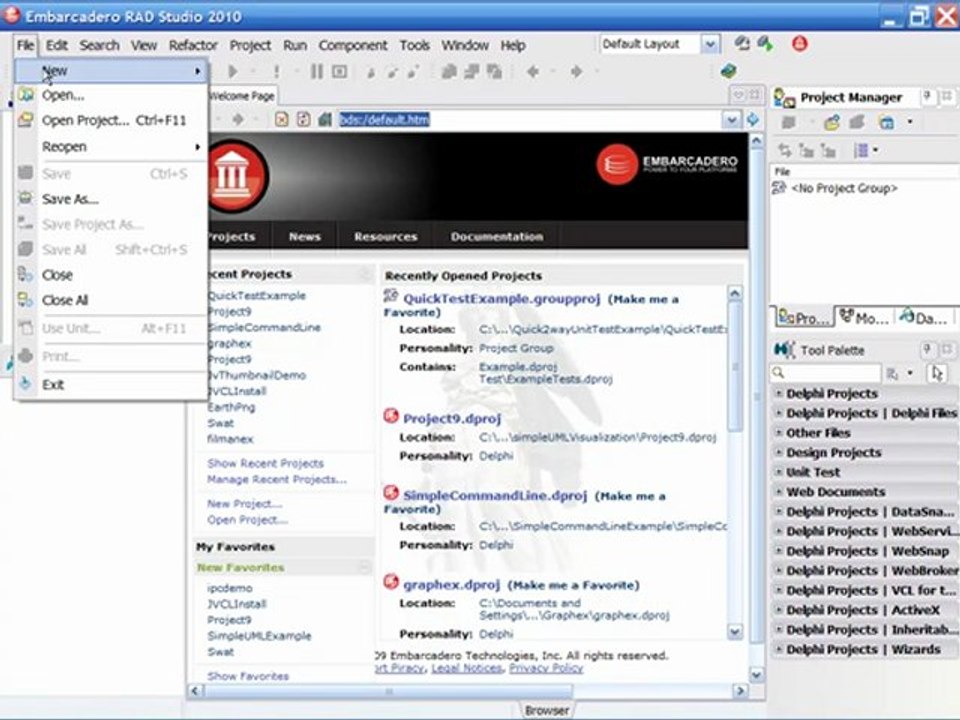The image size is (960, 720).
Task: Click Manage Recent Projects link
Action: 277,479
